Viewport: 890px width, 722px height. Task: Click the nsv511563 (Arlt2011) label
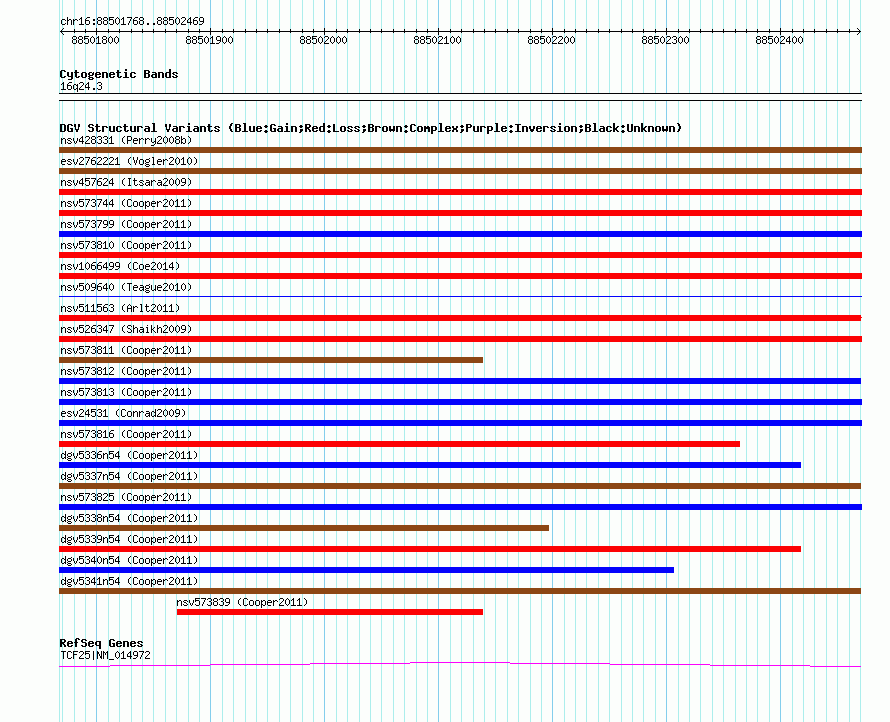[x=120, y=308]
